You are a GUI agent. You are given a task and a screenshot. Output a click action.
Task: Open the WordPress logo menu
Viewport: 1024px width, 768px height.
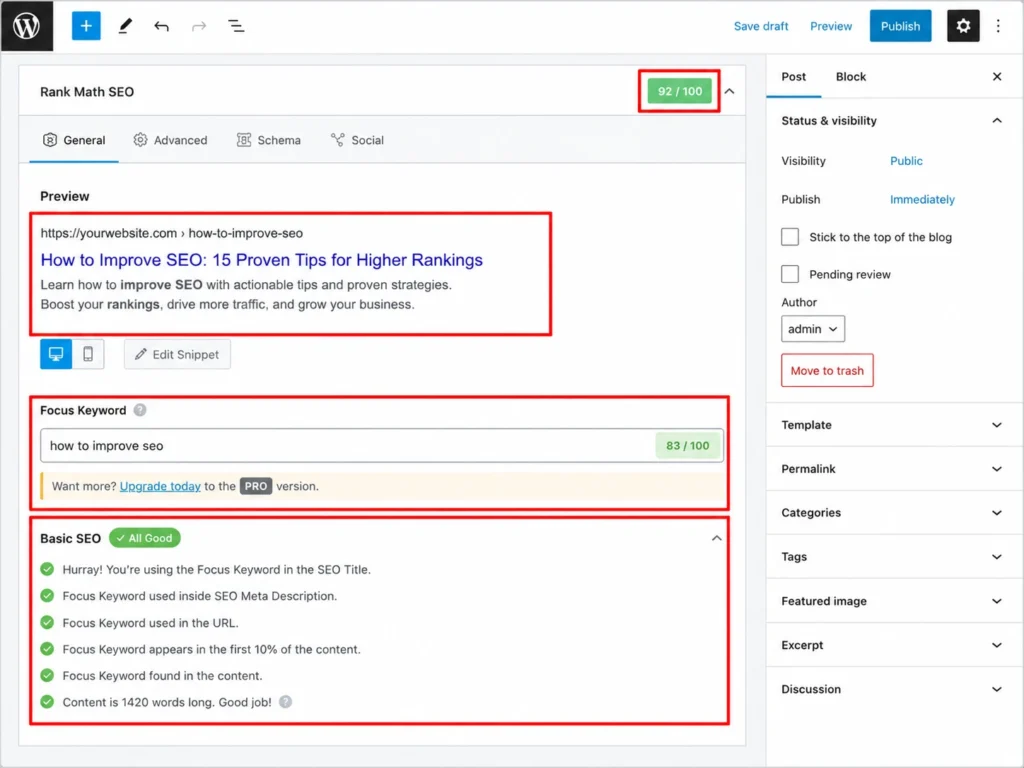click(27, 26)
